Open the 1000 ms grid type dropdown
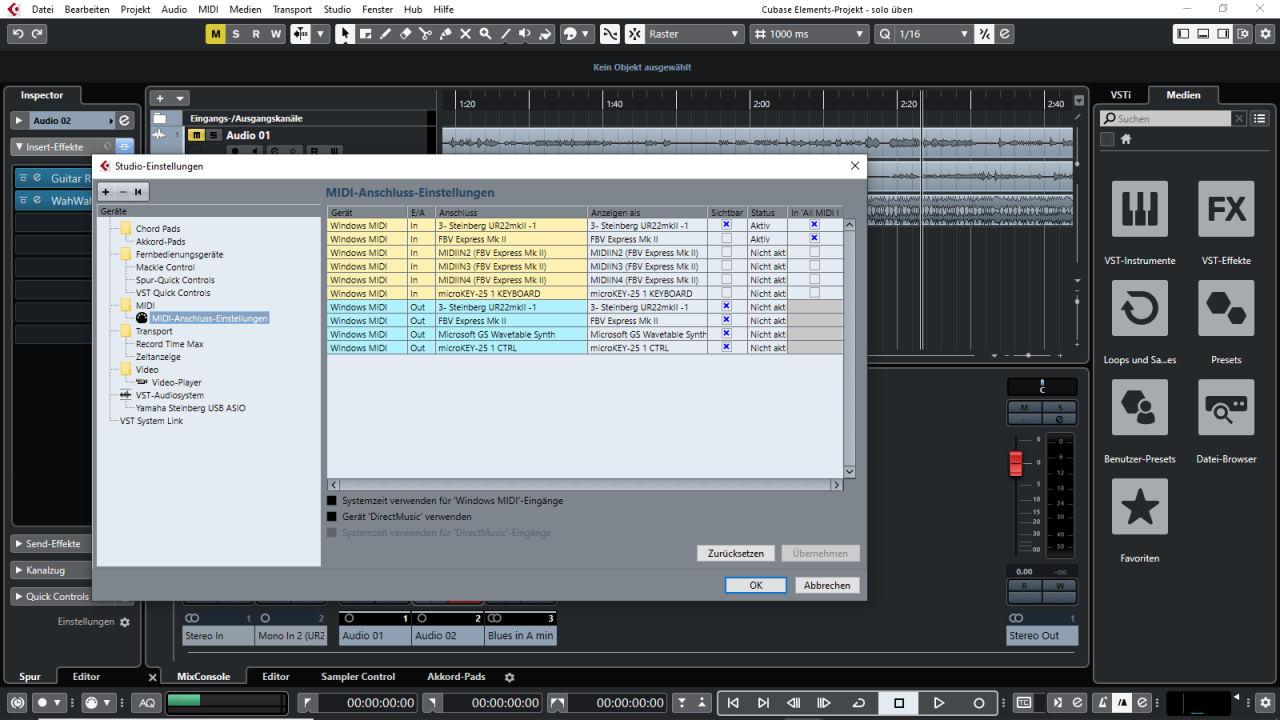The height and width of the screenshot is (720, 1280). [809, 34]
